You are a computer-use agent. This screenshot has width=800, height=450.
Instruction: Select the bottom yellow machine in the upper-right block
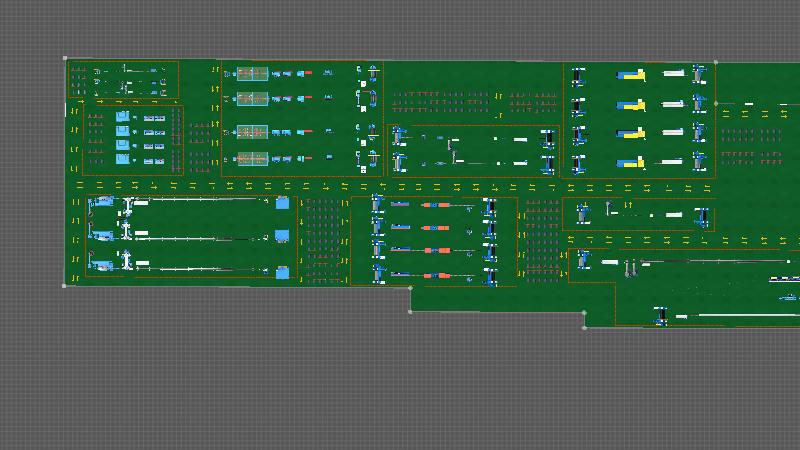(x=631, y=162)
